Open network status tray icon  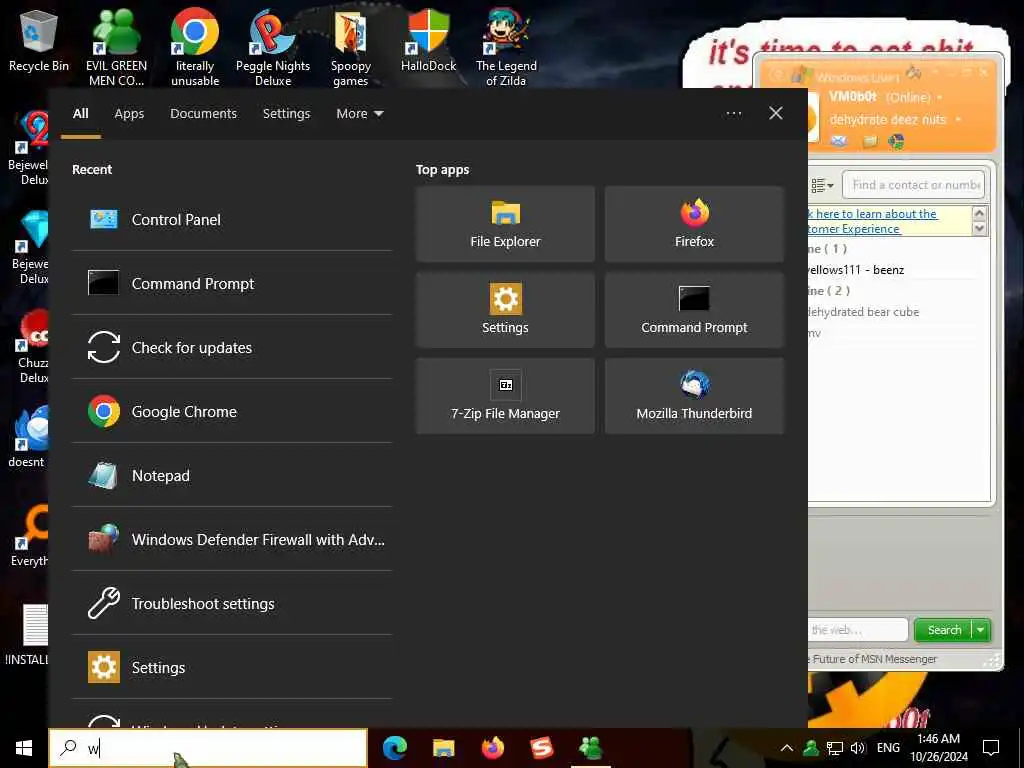835,748
